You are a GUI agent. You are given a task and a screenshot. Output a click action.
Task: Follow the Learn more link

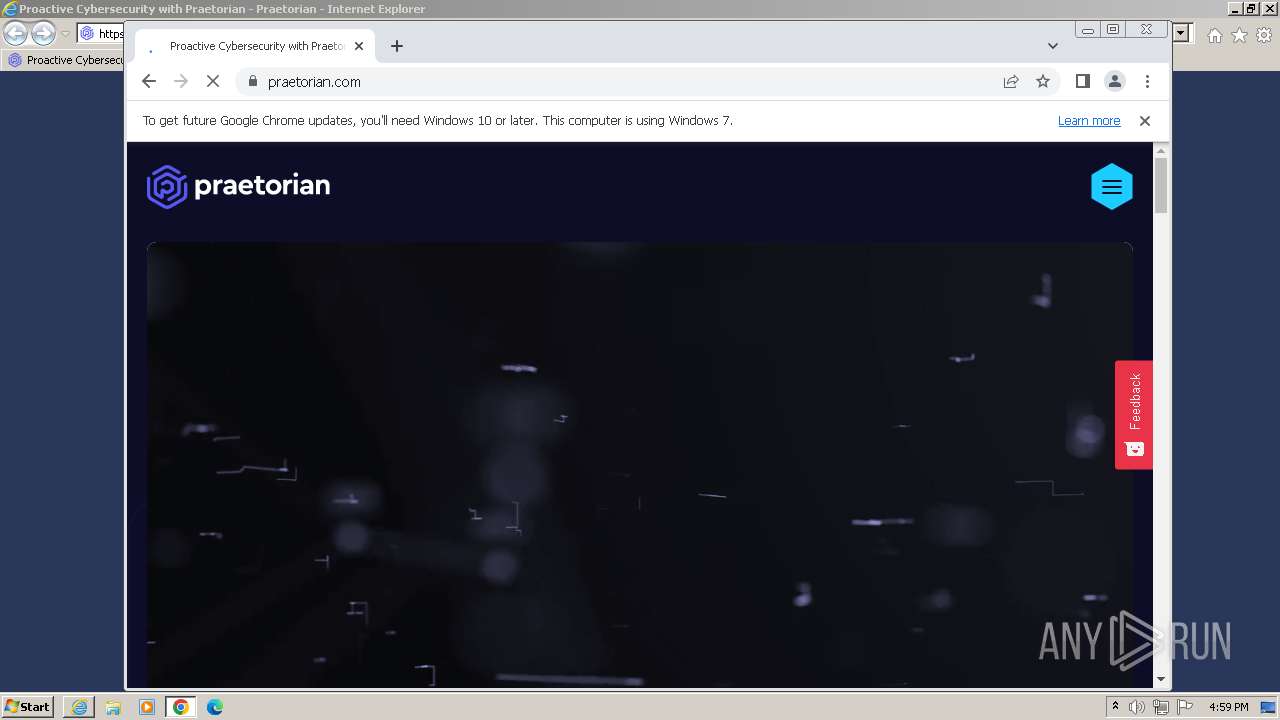[1089, 121]
